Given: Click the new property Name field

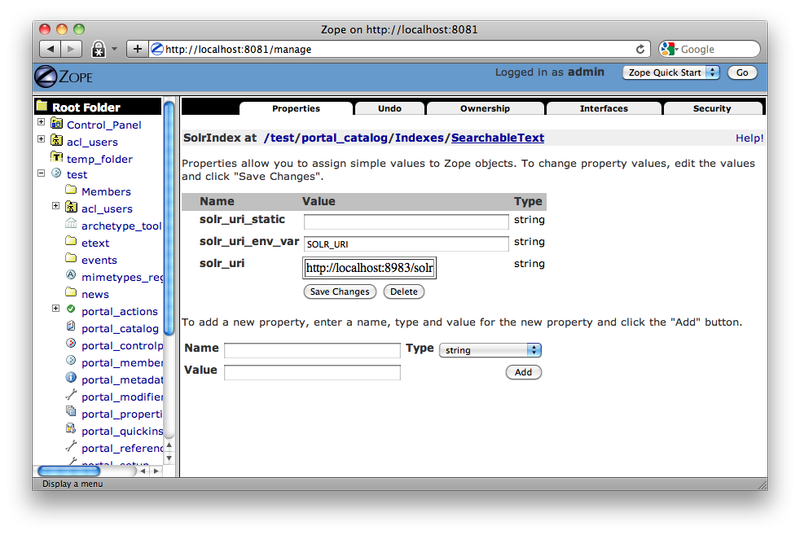Looking at the screenshot, I should tap(312, 350).
